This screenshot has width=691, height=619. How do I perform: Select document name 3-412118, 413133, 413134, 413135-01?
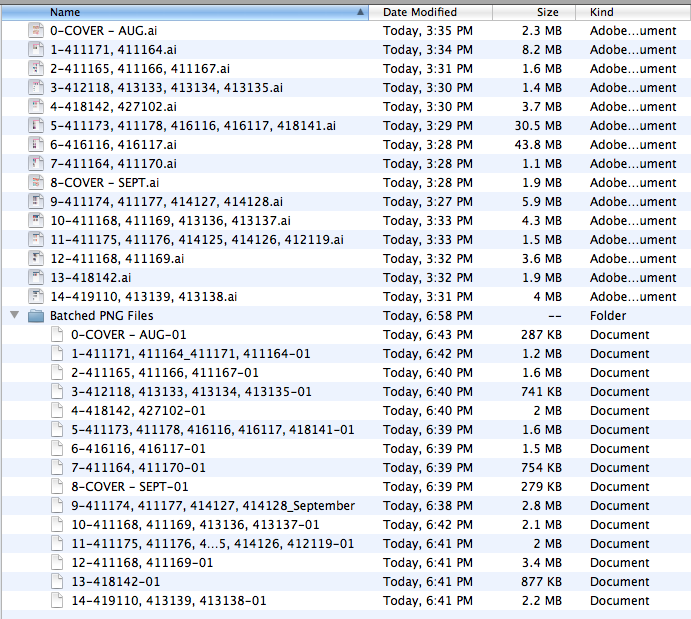(191, 391)
